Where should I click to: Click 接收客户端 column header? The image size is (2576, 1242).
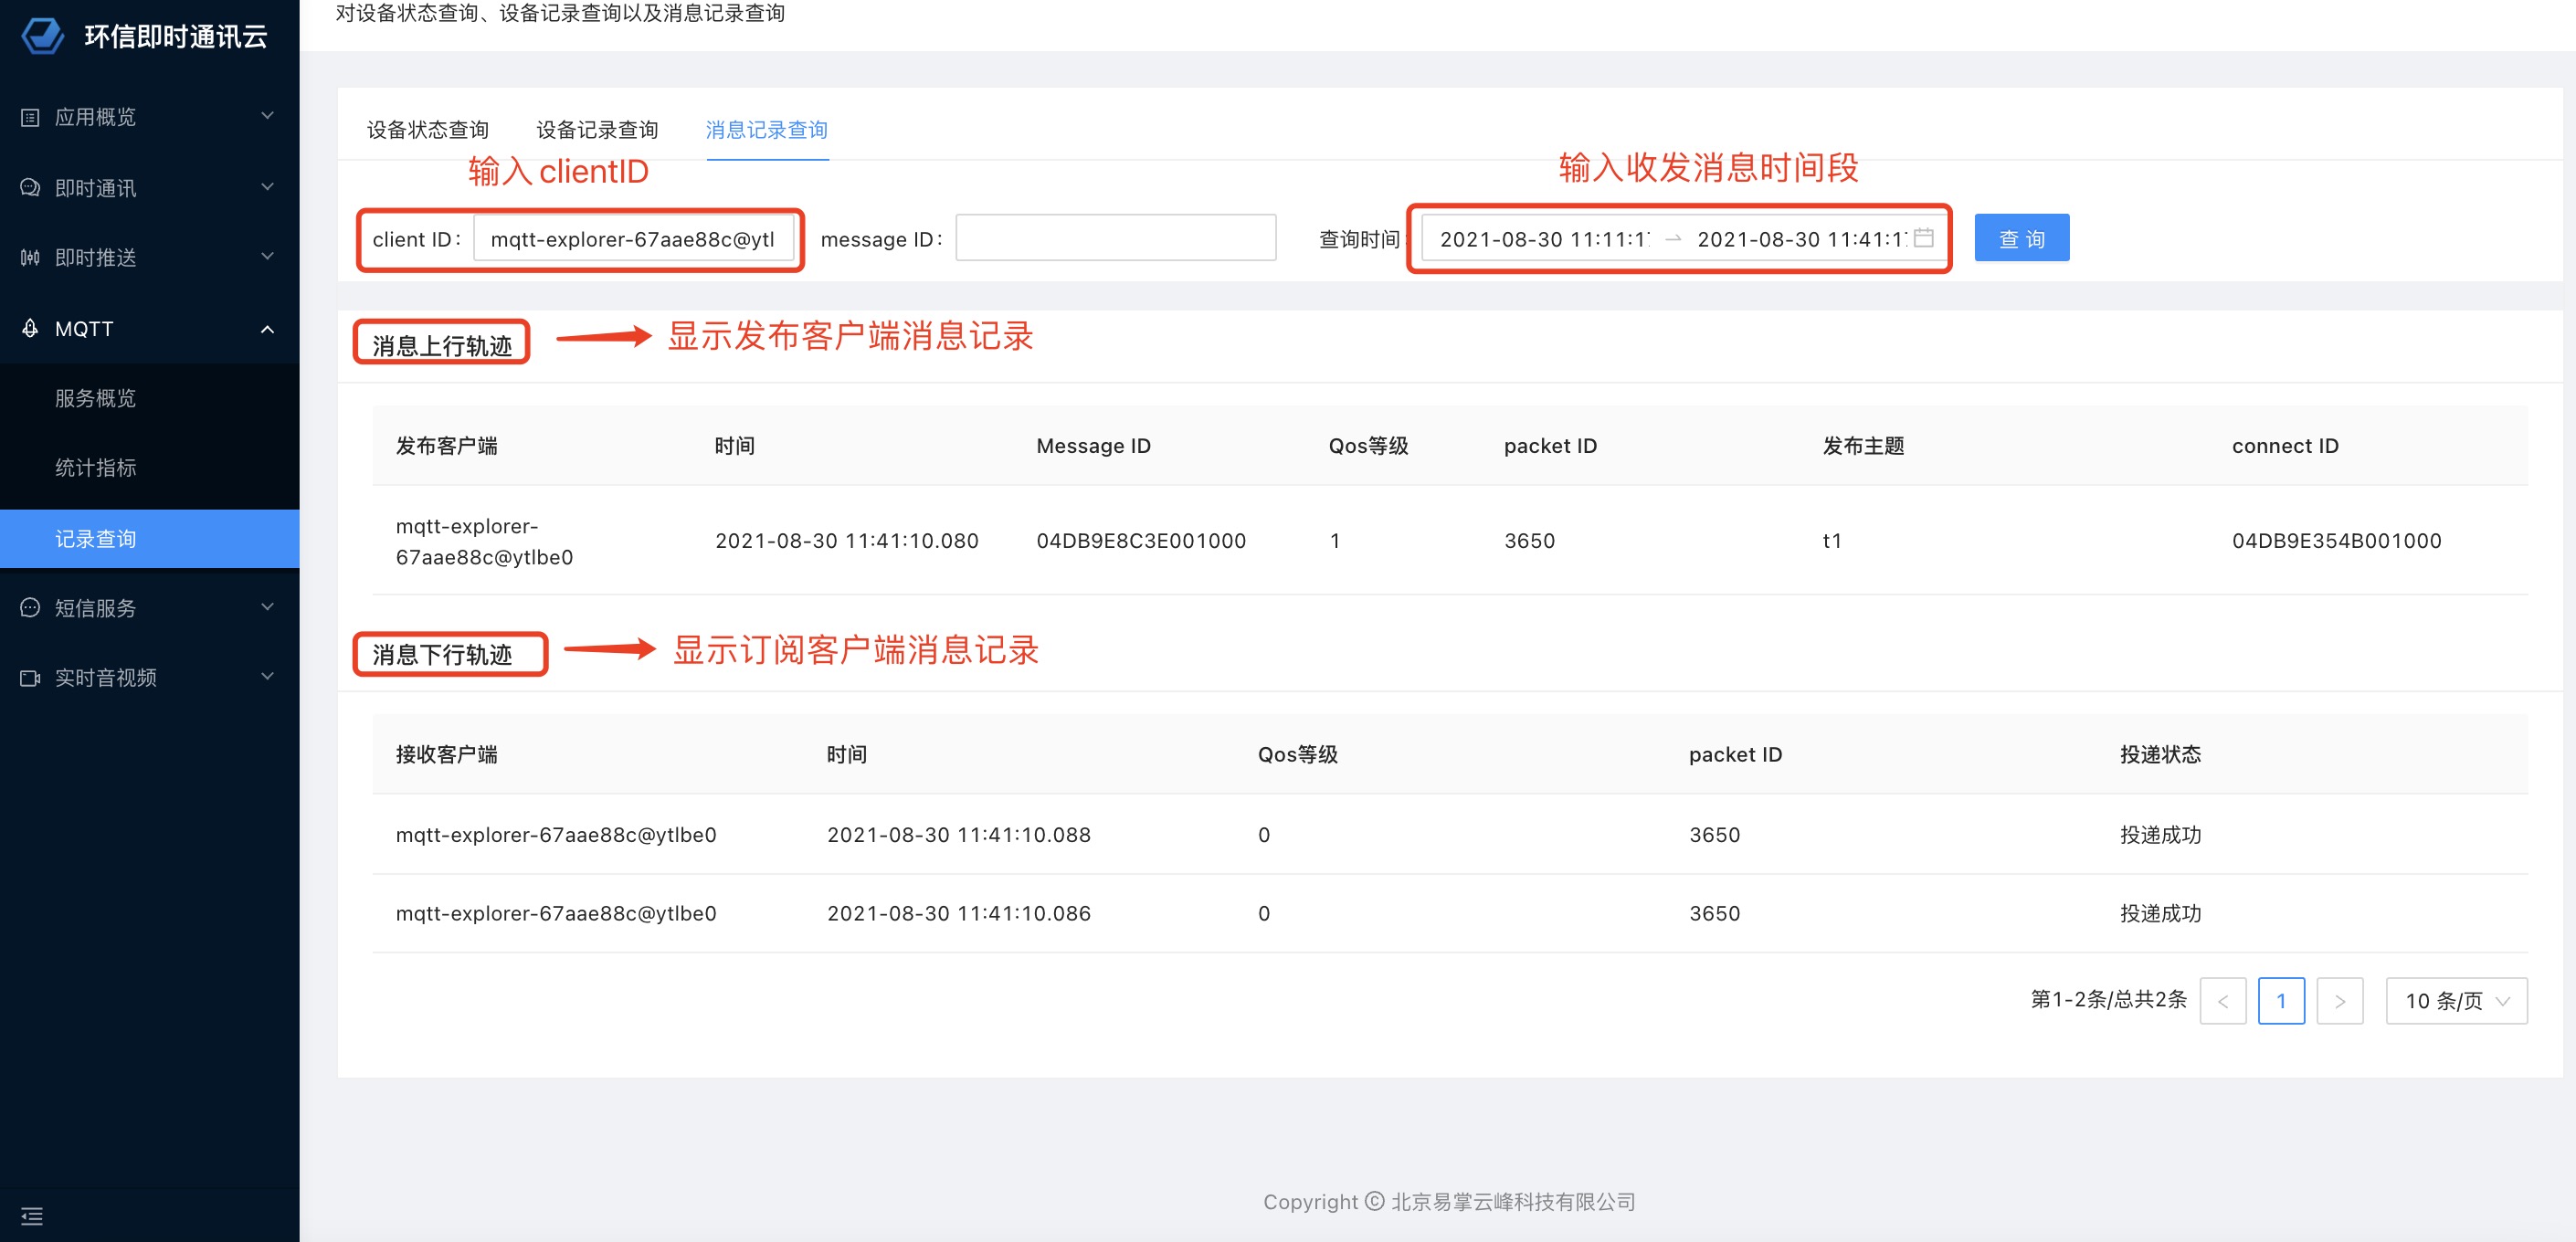[446, 754]
